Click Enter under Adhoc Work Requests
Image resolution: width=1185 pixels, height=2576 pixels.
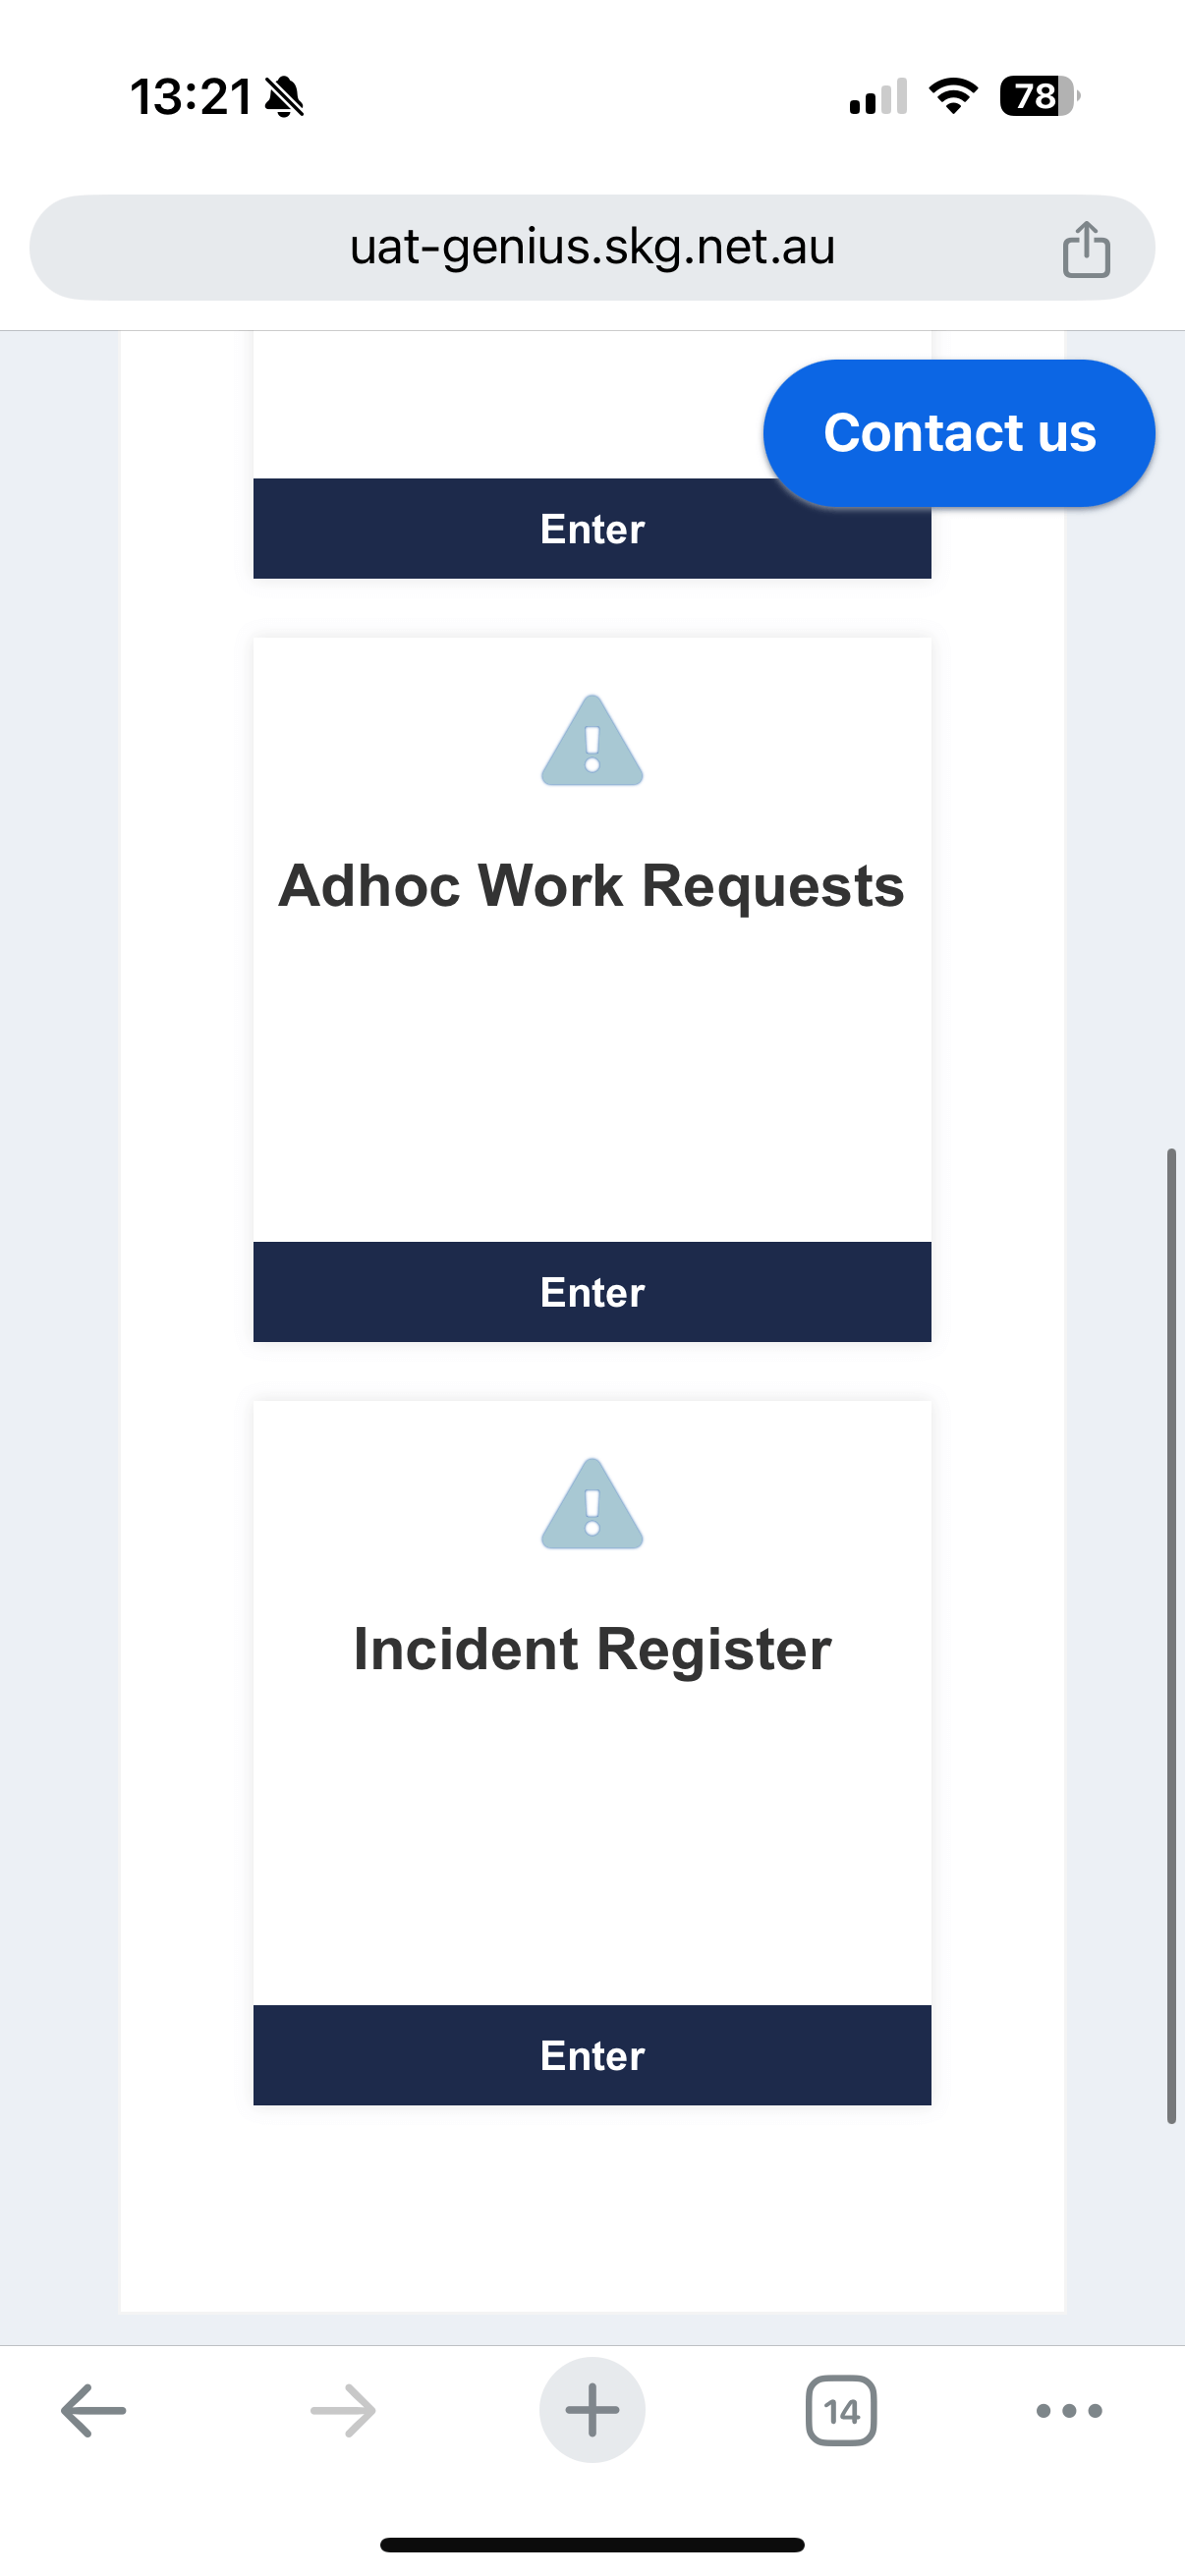pos(592,1292)
